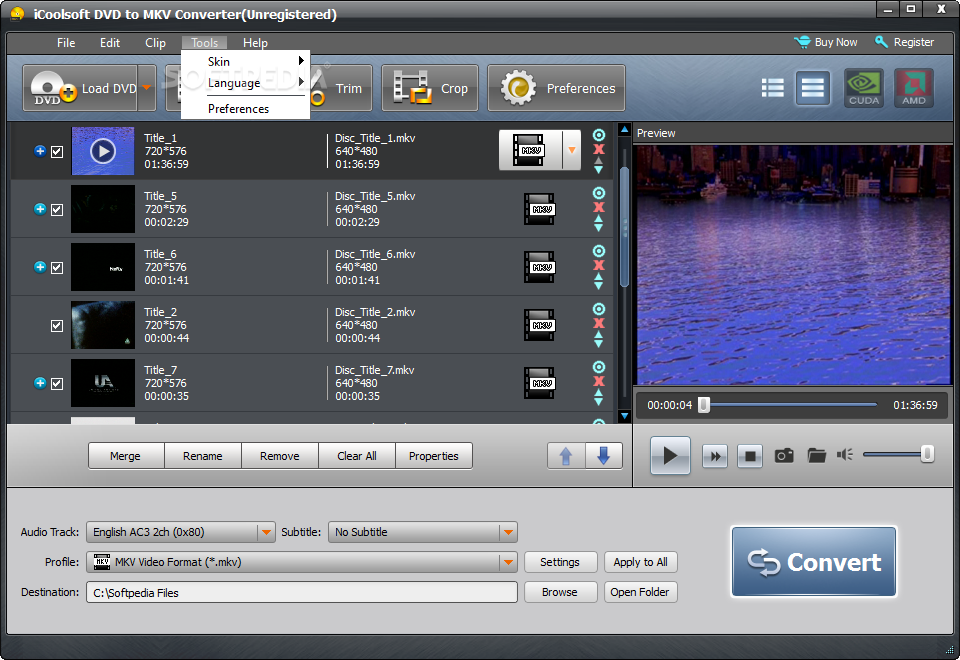This screenshot has width=960, height=660.
Task: Select the Title_2 thumbnail
Action: click(103, 325)
